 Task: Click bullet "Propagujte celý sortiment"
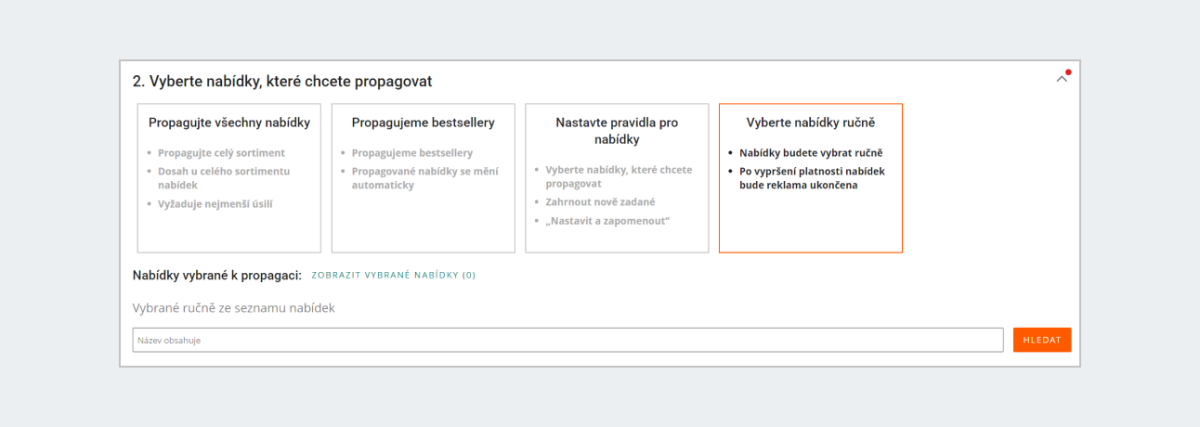[222, 153]
